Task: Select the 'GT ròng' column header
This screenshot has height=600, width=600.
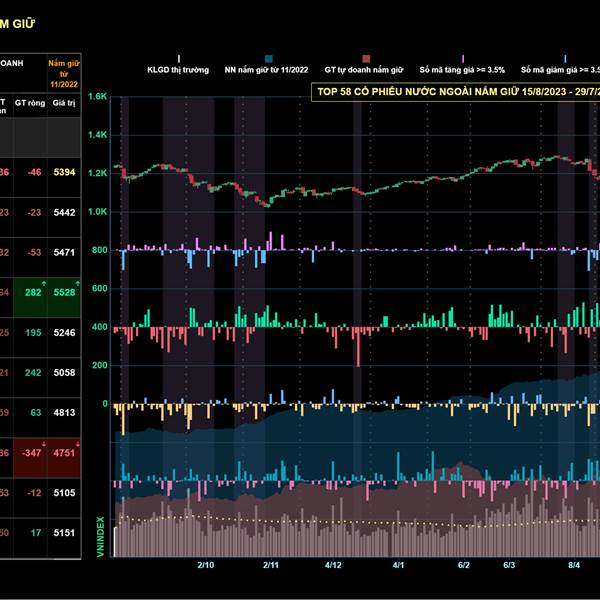Action: point(30,103)
